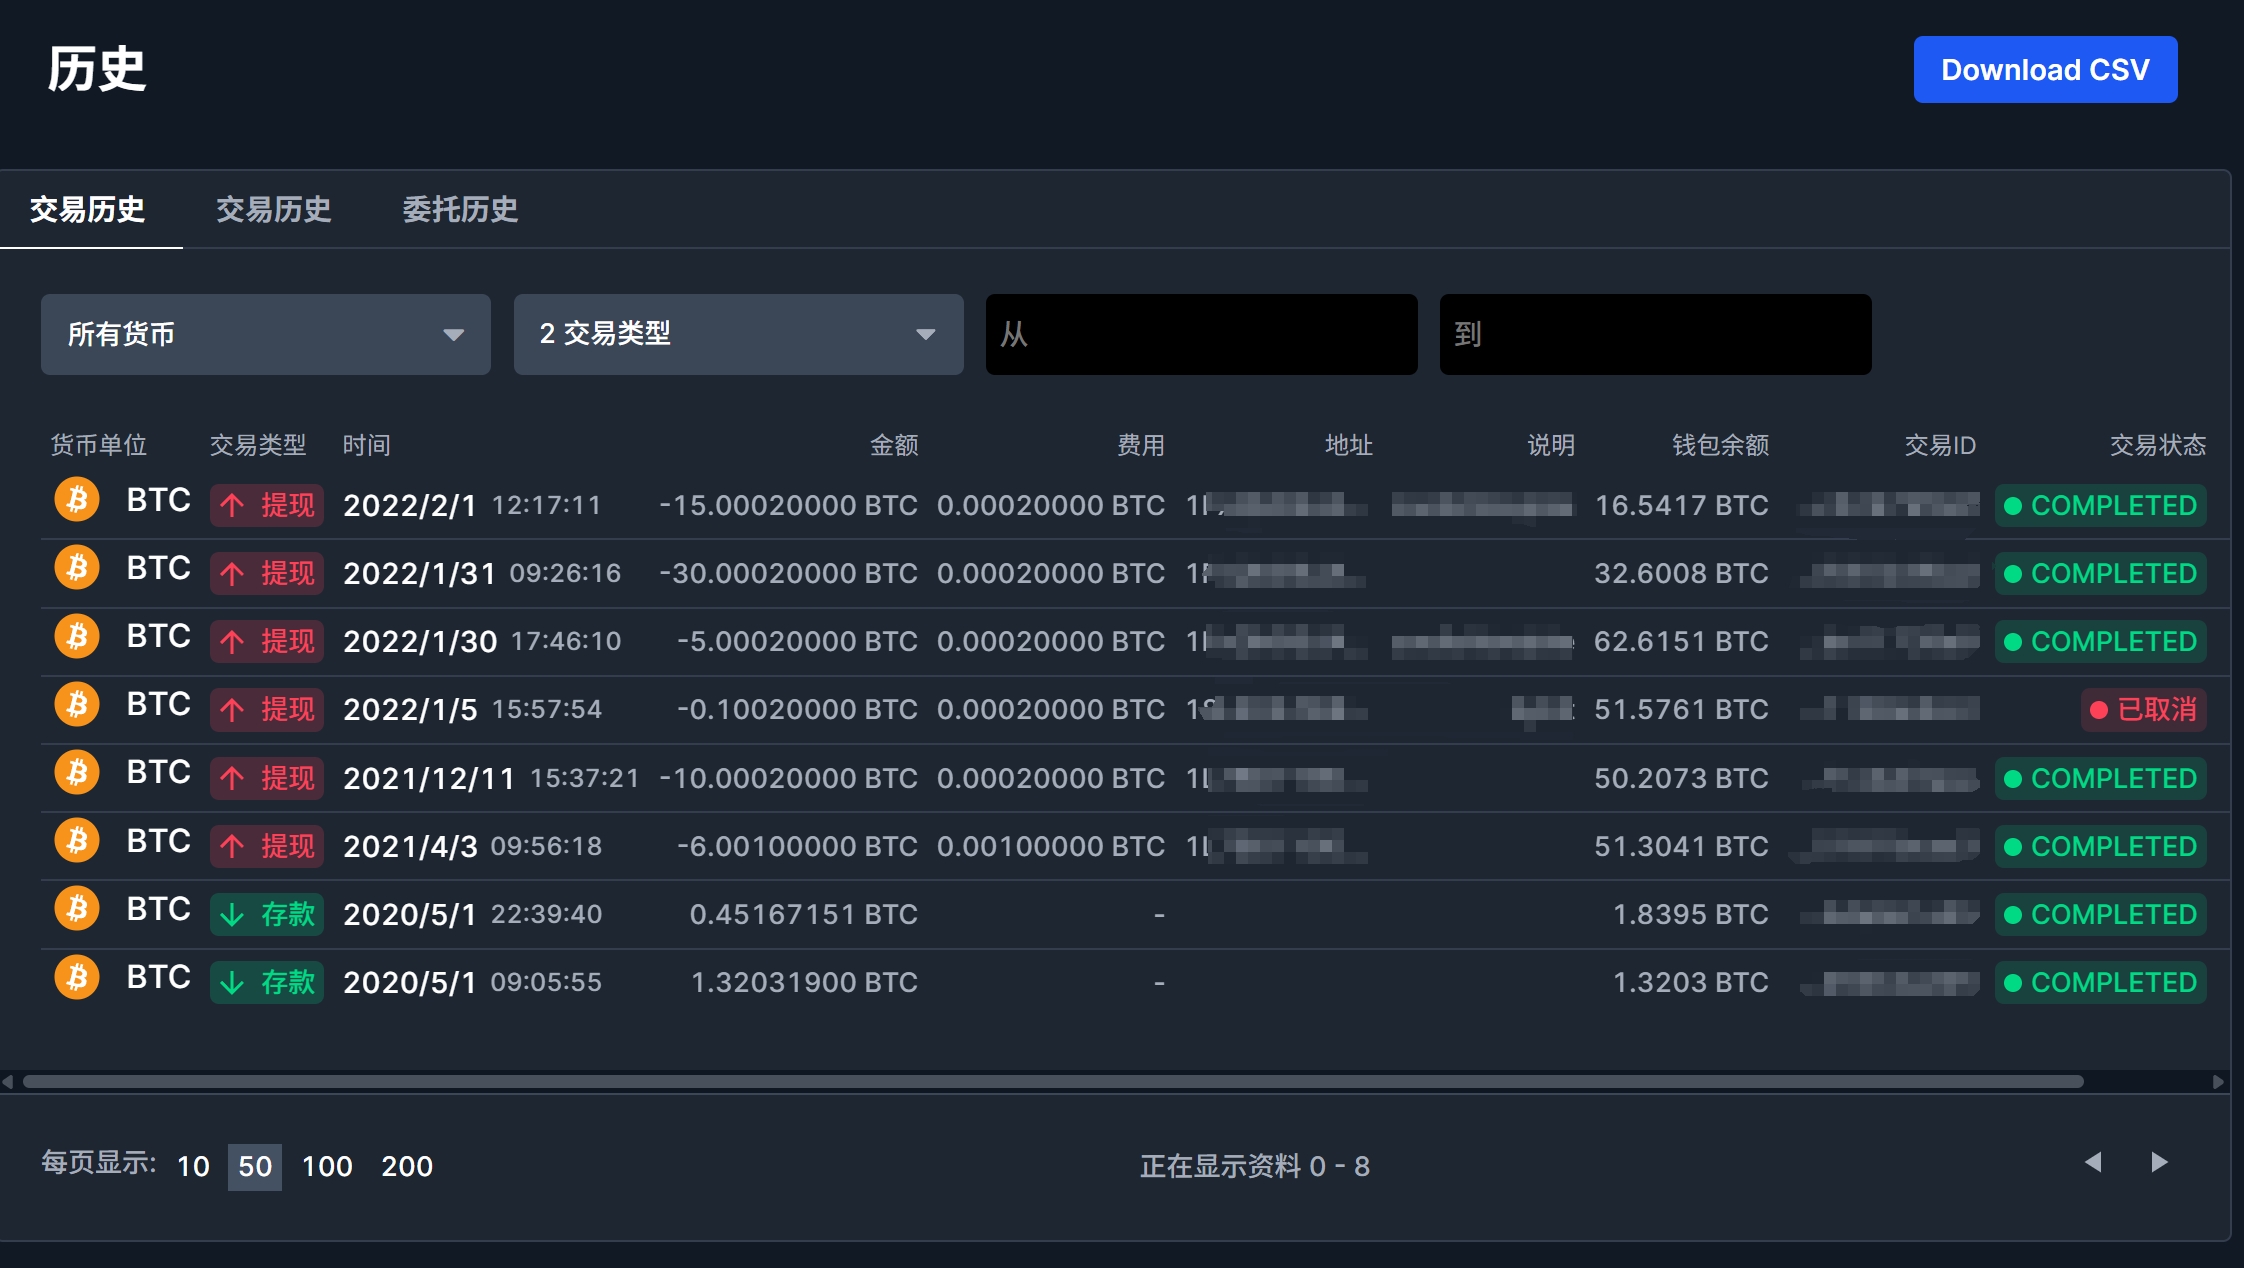Image resolution: width=2244 pixels, height=1268 pixels.
Task: Click the 提现 badge on the 2021/4/3 row
Action: click(266, 846)
